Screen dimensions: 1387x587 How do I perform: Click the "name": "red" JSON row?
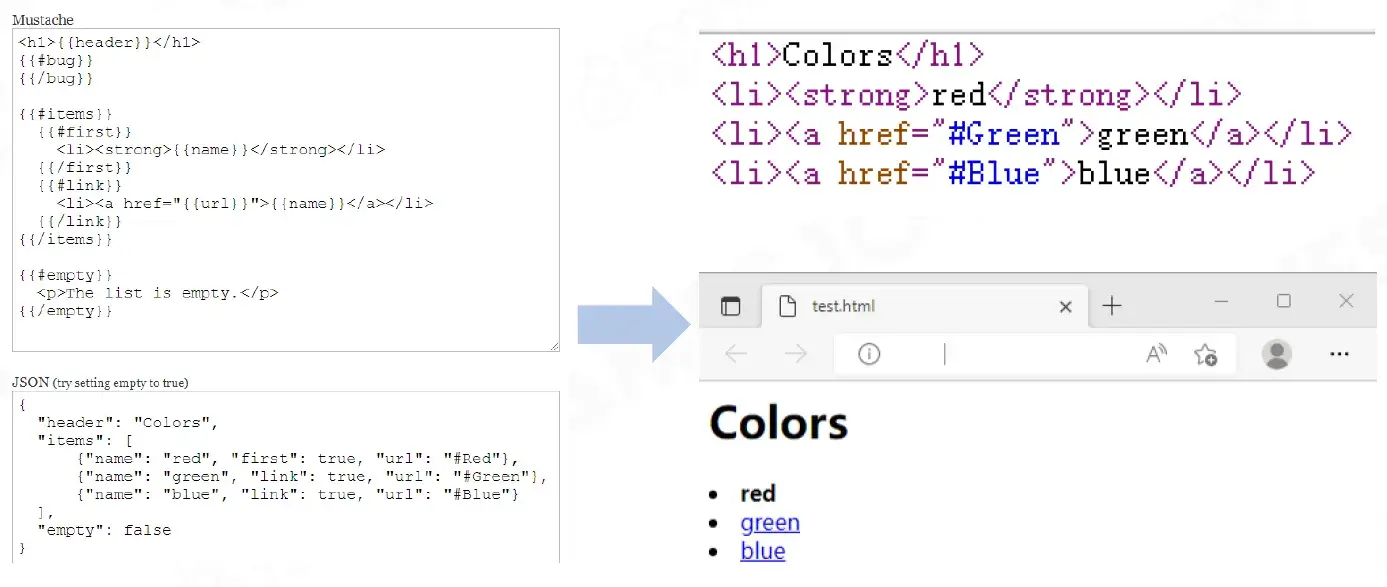coord(298,458)
